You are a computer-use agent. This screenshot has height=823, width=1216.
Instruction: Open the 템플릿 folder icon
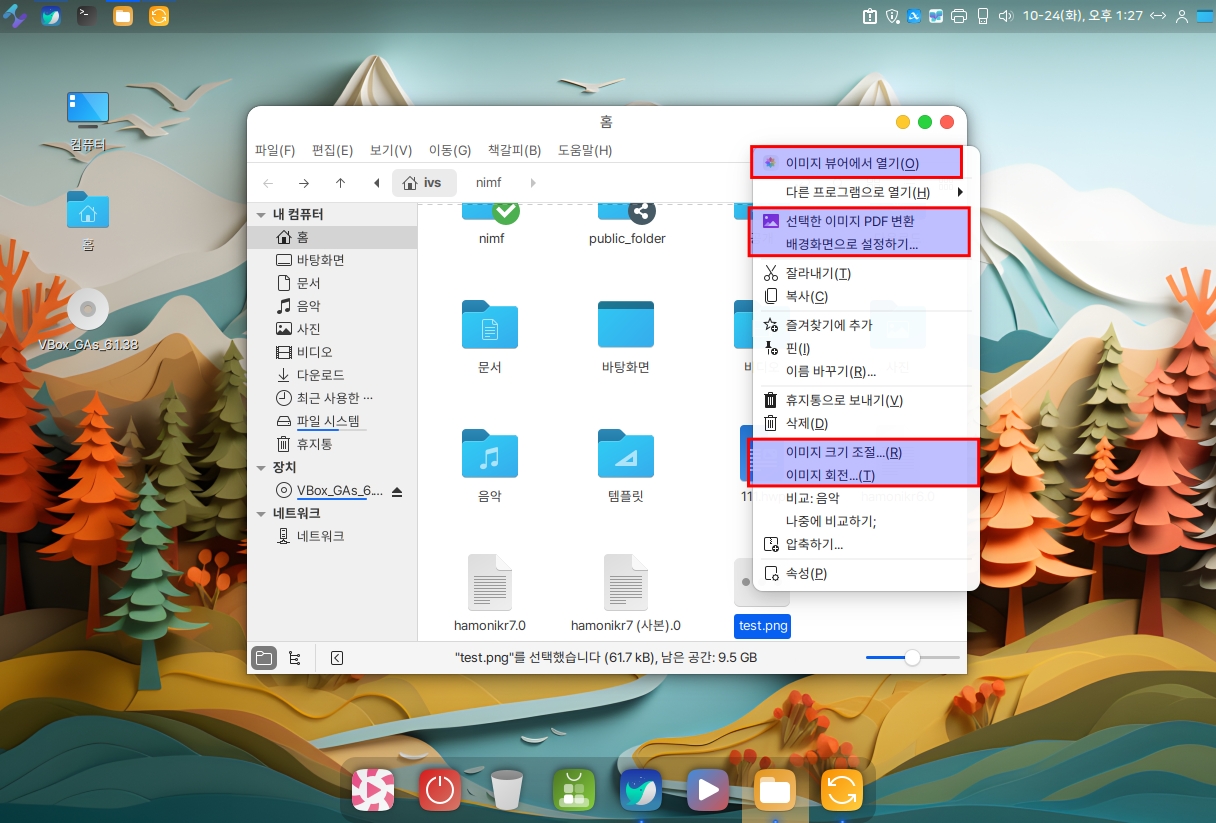[625, 454]
